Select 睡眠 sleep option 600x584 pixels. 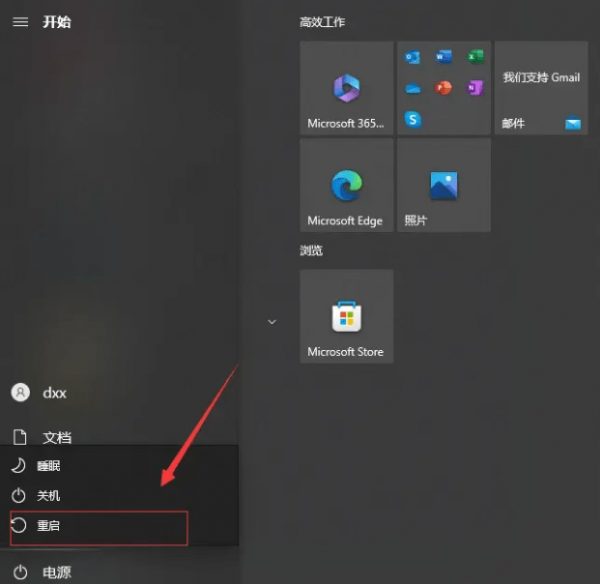(x=119, y=466)
